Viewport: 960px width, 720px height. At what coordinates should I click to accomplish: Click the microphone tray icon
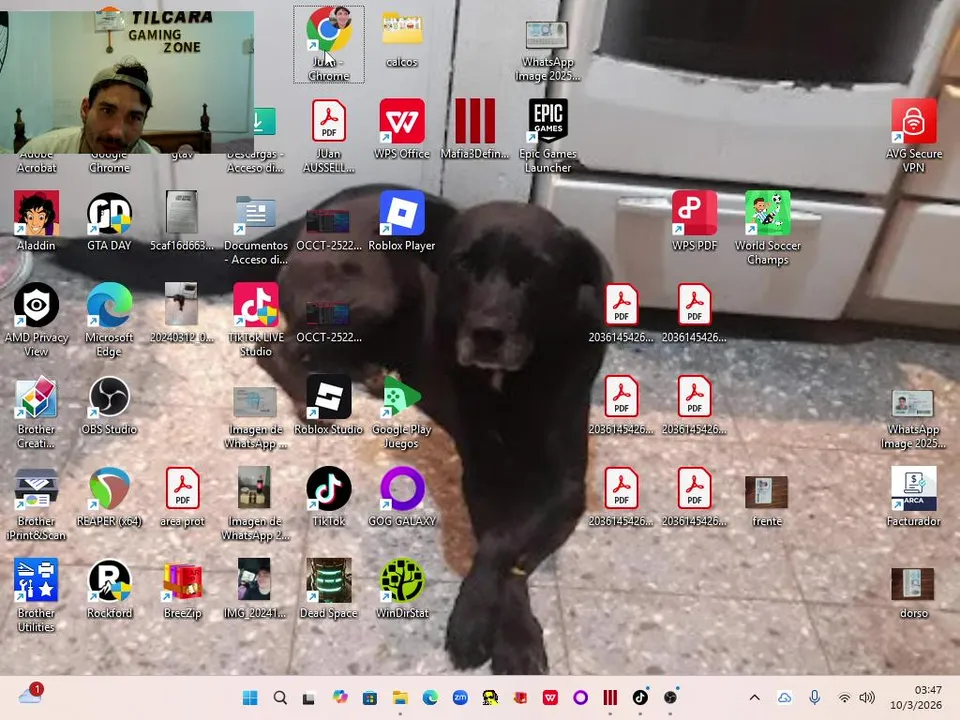(814, 697)
